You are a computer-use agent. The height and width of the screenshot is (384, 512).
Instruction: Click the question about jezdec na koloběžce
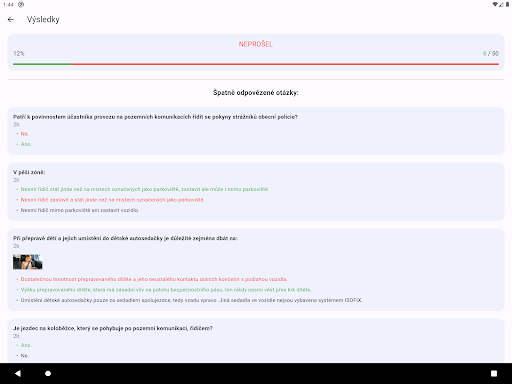113,328
